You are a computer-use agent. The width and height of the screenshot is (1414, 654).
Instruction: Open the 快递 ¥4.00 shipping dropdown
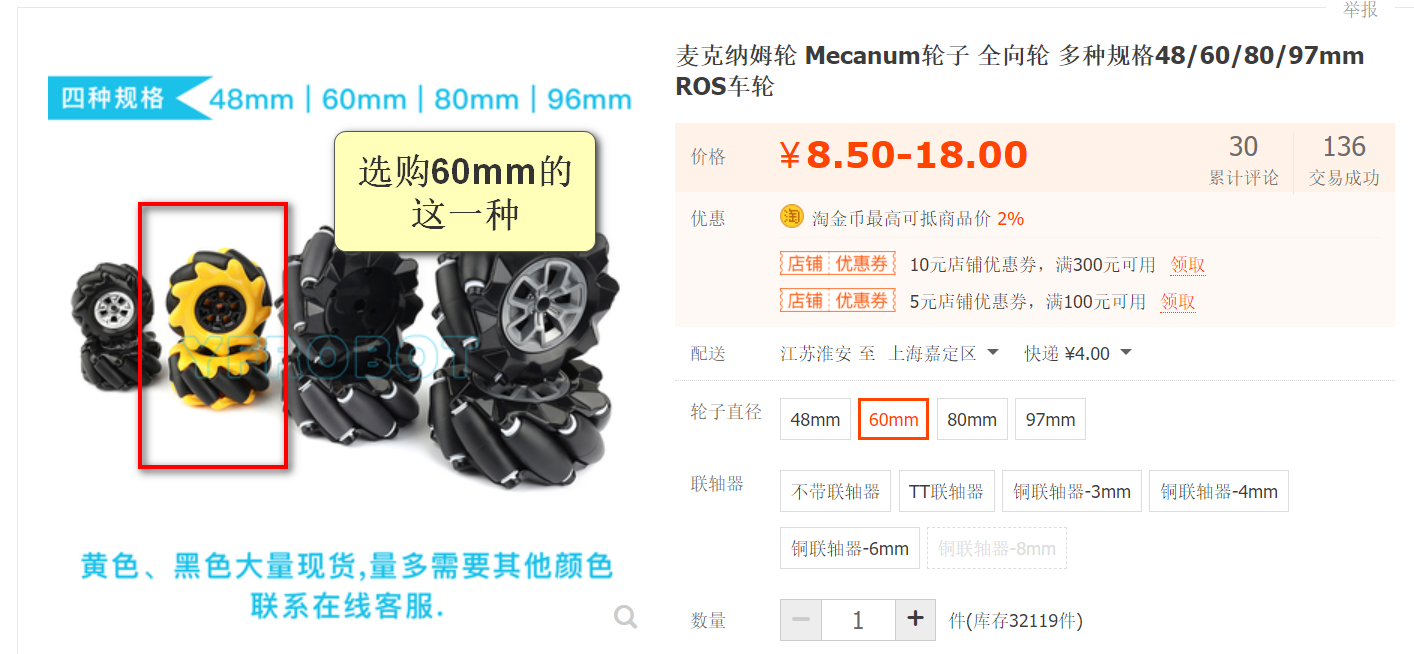point(1078,353)
